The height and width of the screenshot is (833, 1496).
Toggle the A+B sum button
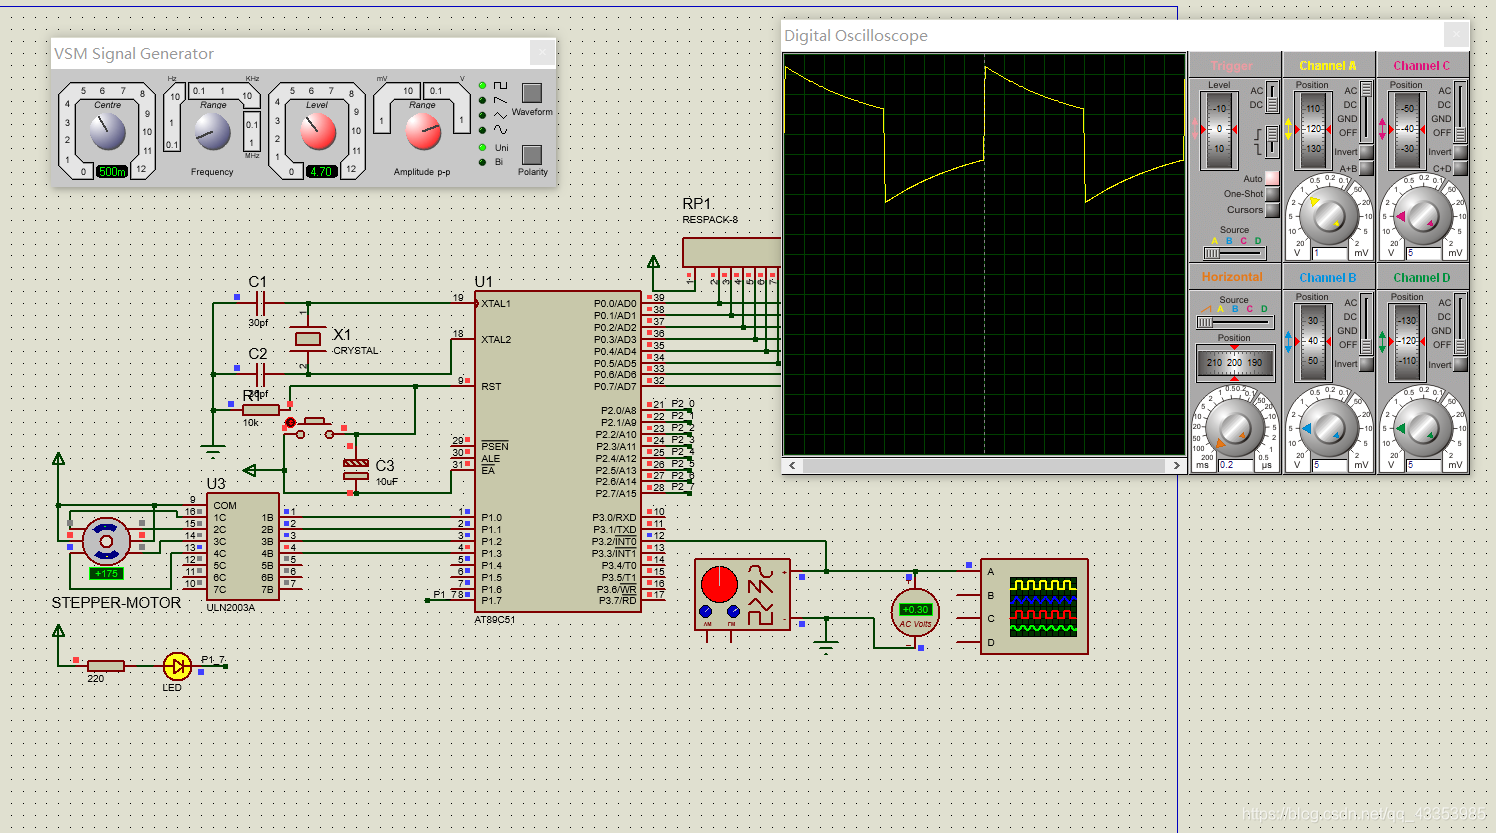click(1367, 168)
